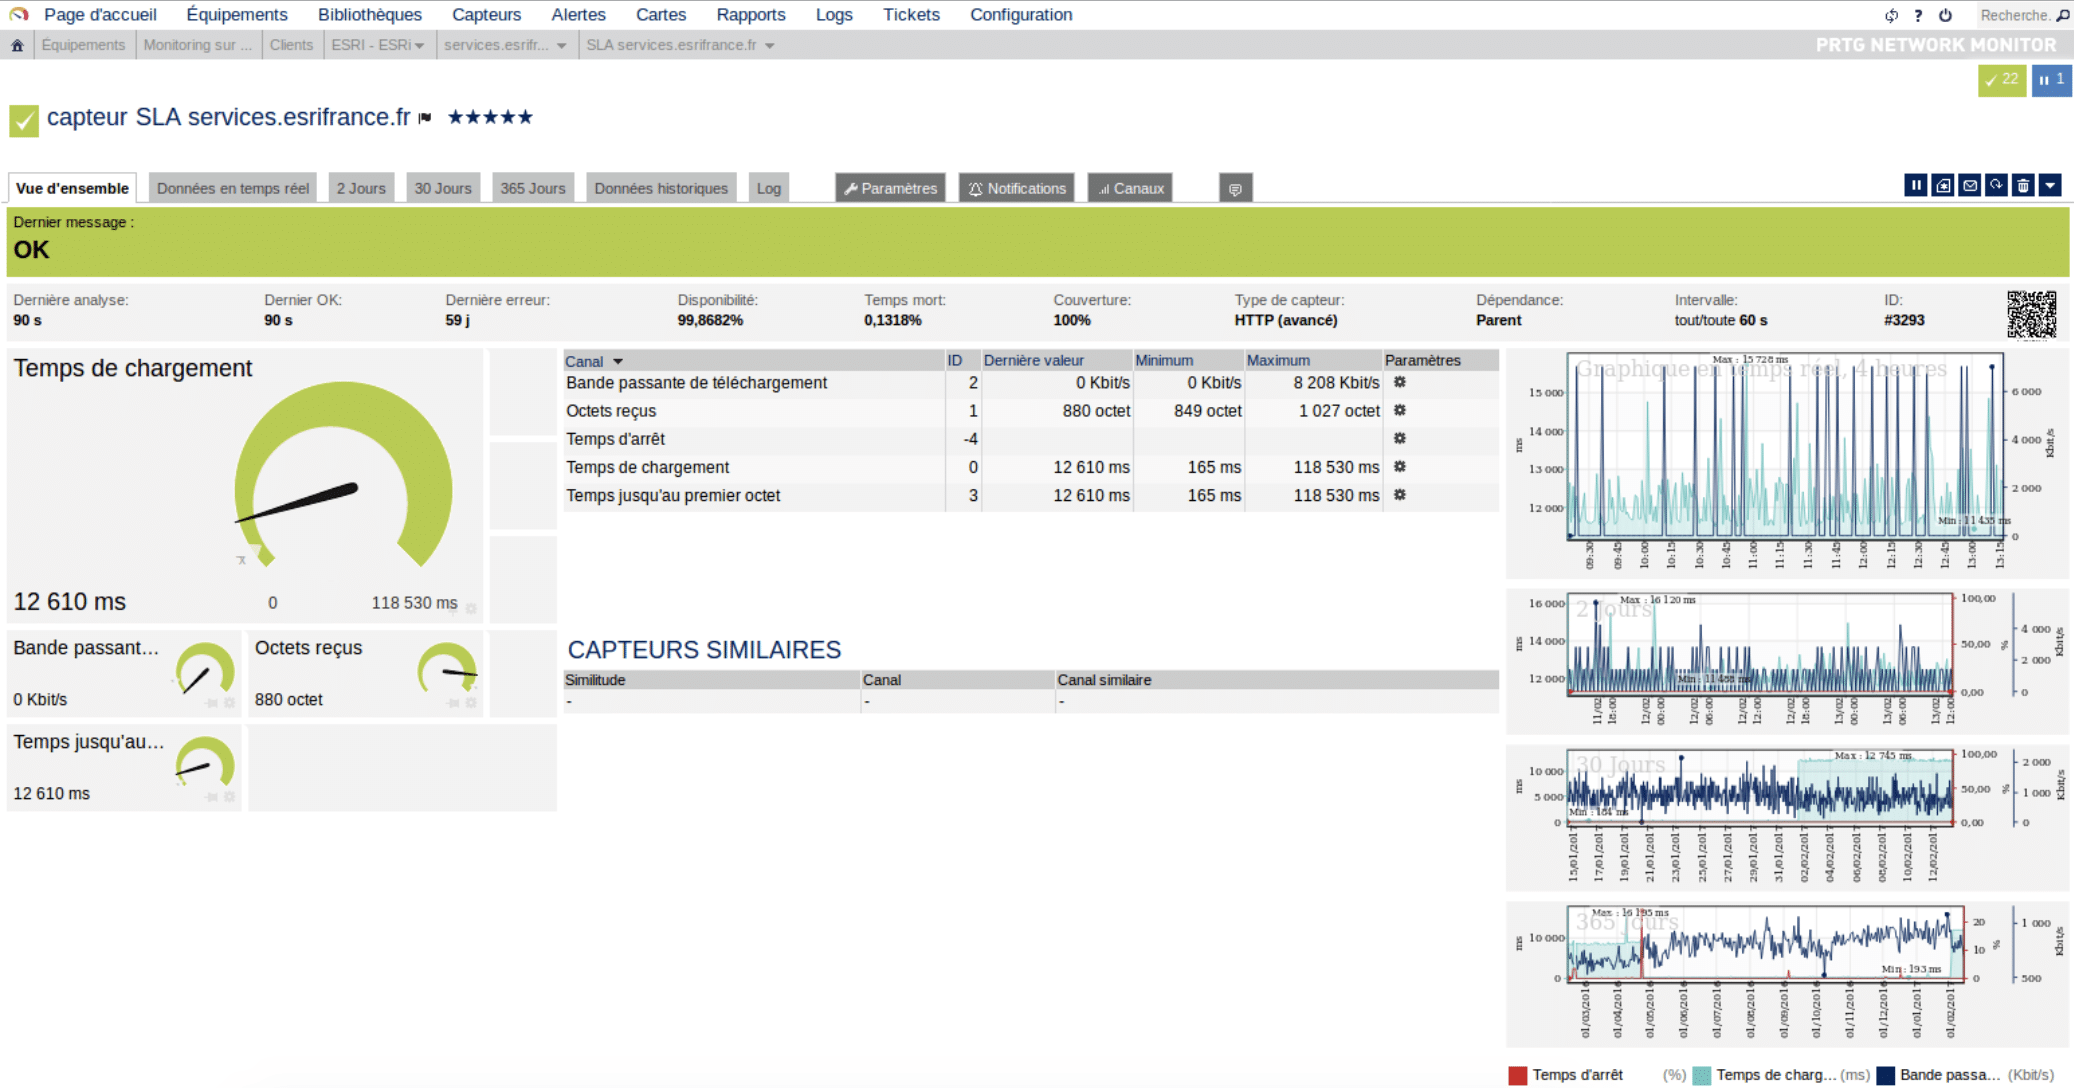
Task: Open the Page d'accueil menu
Action: [x=100, y=15]
